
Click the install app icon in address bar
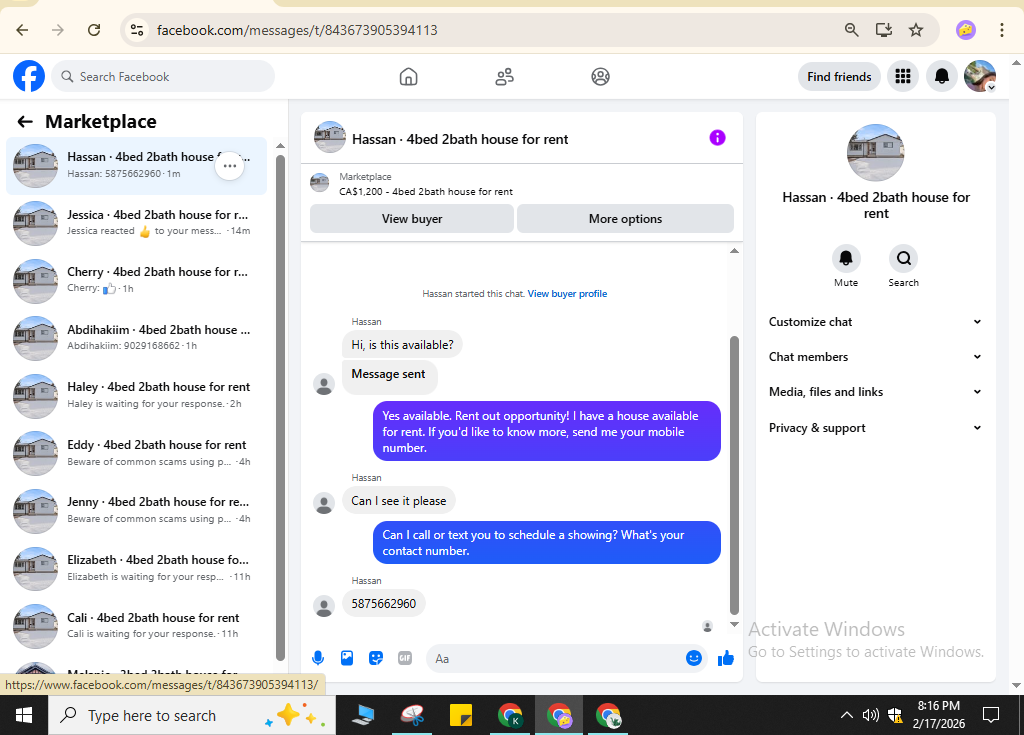tap(884, 30)
